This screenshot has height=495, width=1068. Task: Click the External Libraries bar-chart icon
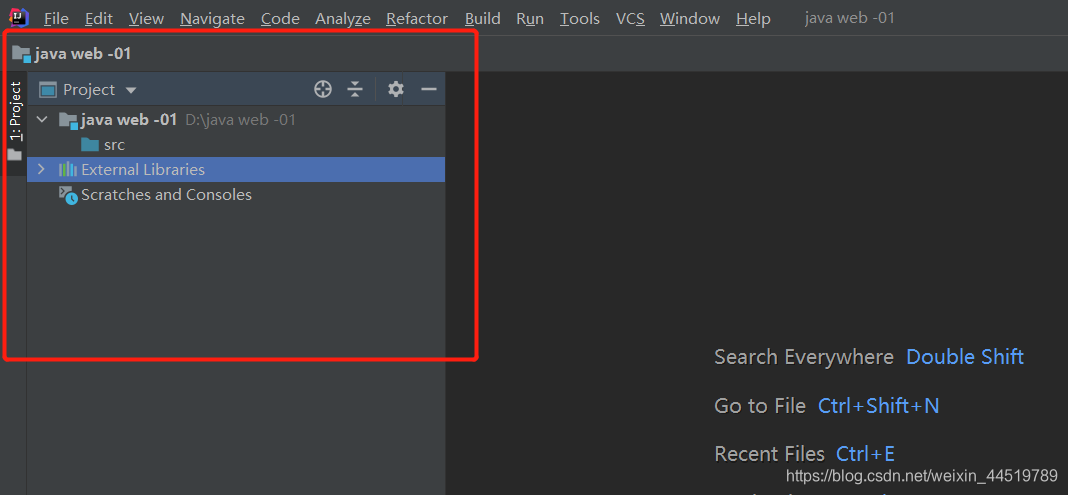click(68, 170)
